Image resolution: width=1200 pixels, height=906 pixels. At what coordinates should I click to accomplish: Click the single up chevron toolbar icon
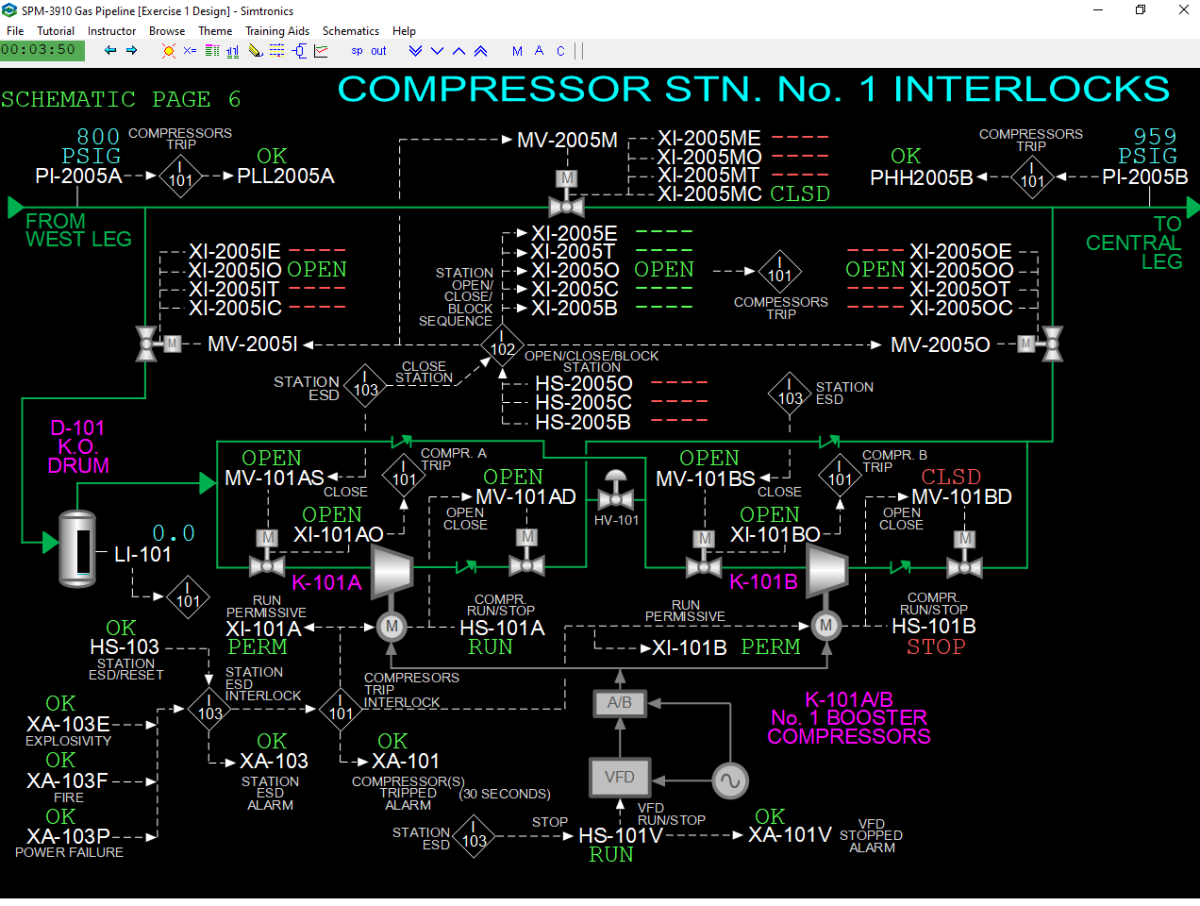459,51
